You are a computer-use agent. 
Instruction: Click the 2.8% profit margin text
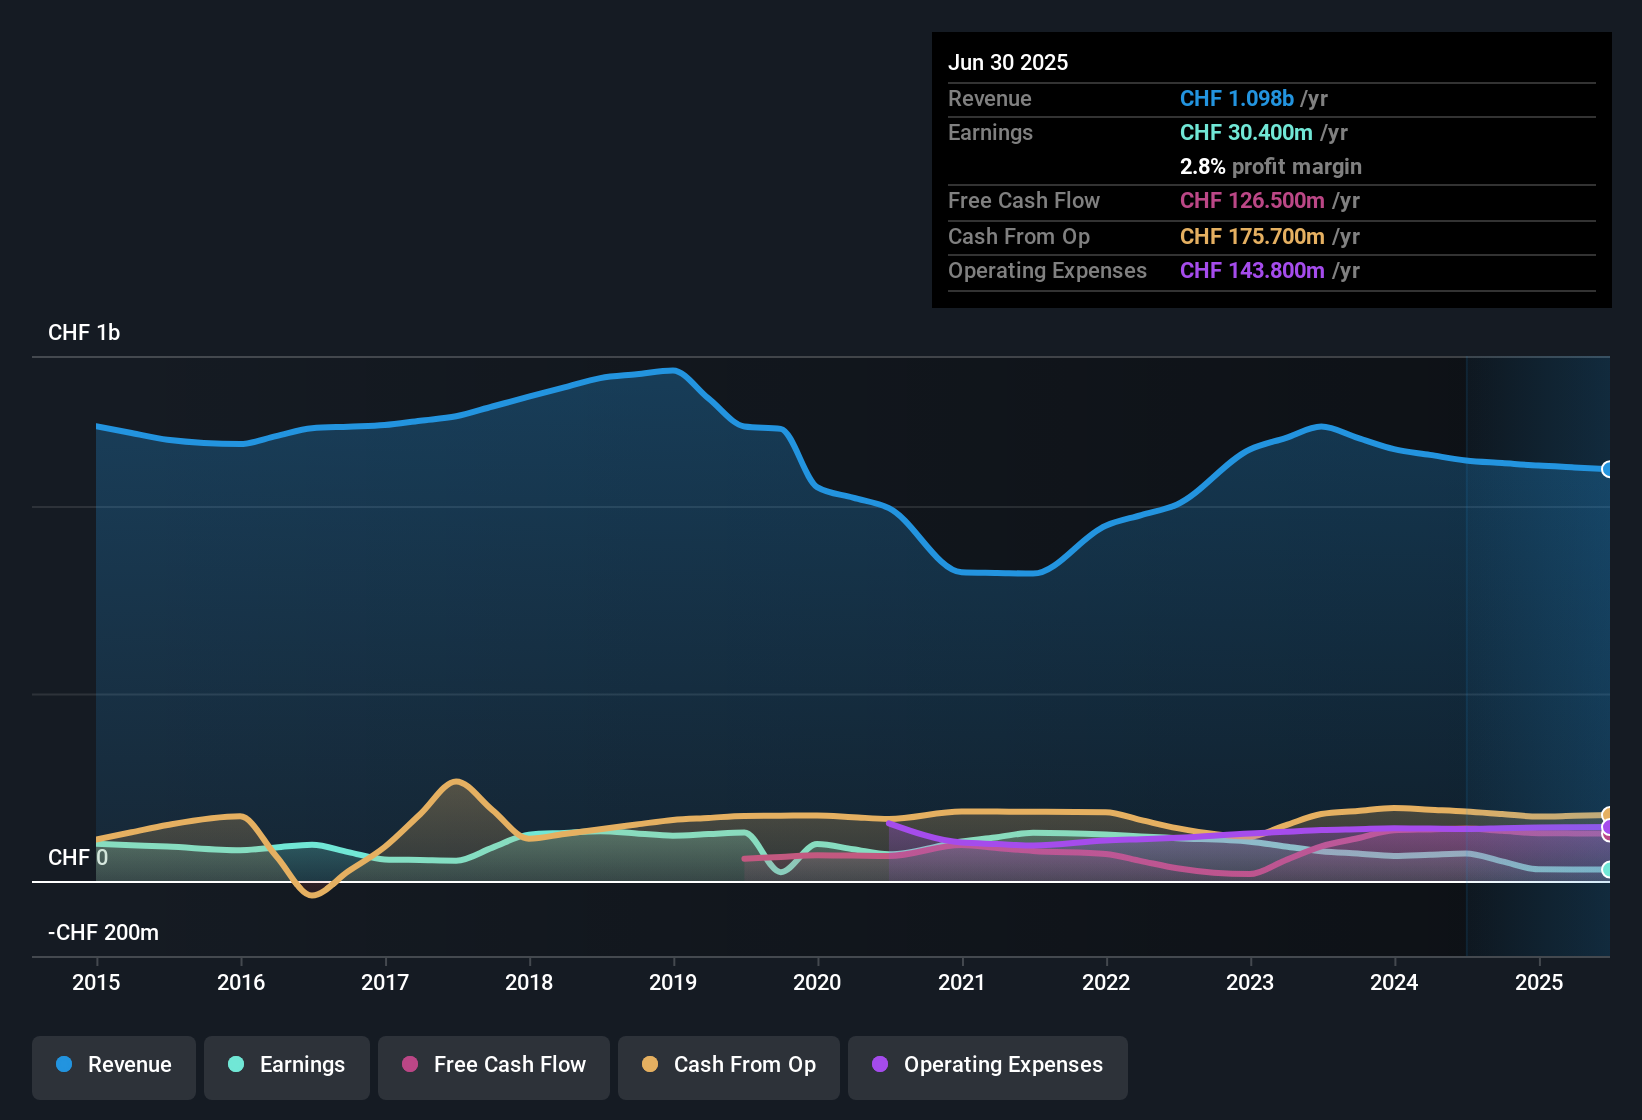(x=1271, y=167)
